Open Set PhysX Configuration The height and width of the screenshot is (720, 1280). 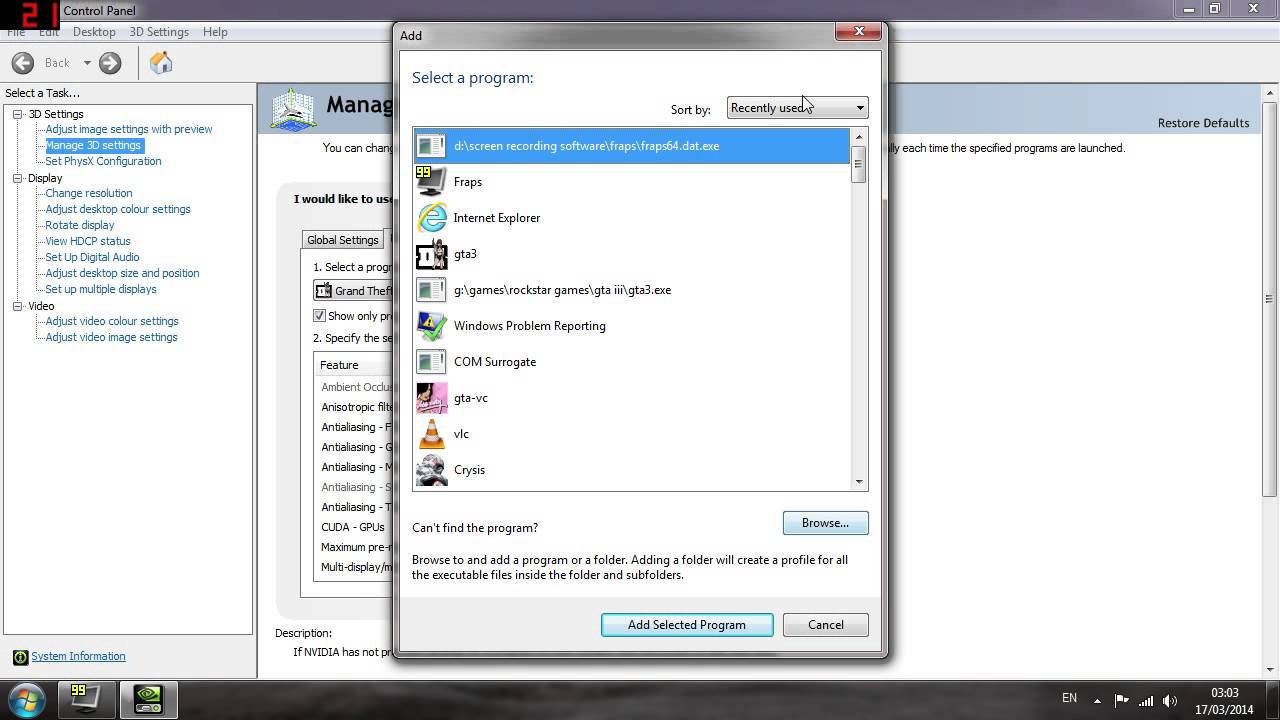[x=103, y=161]
